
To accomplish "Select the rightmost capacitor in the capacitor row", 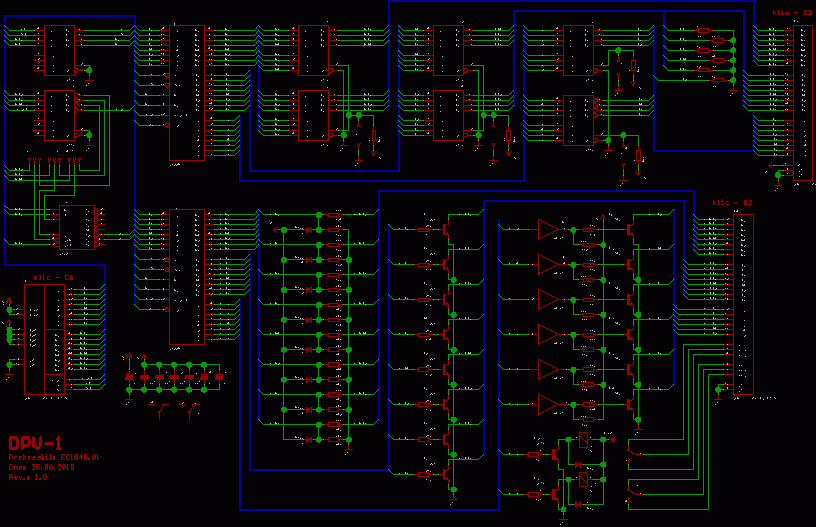I will click(x=219, y=376).
